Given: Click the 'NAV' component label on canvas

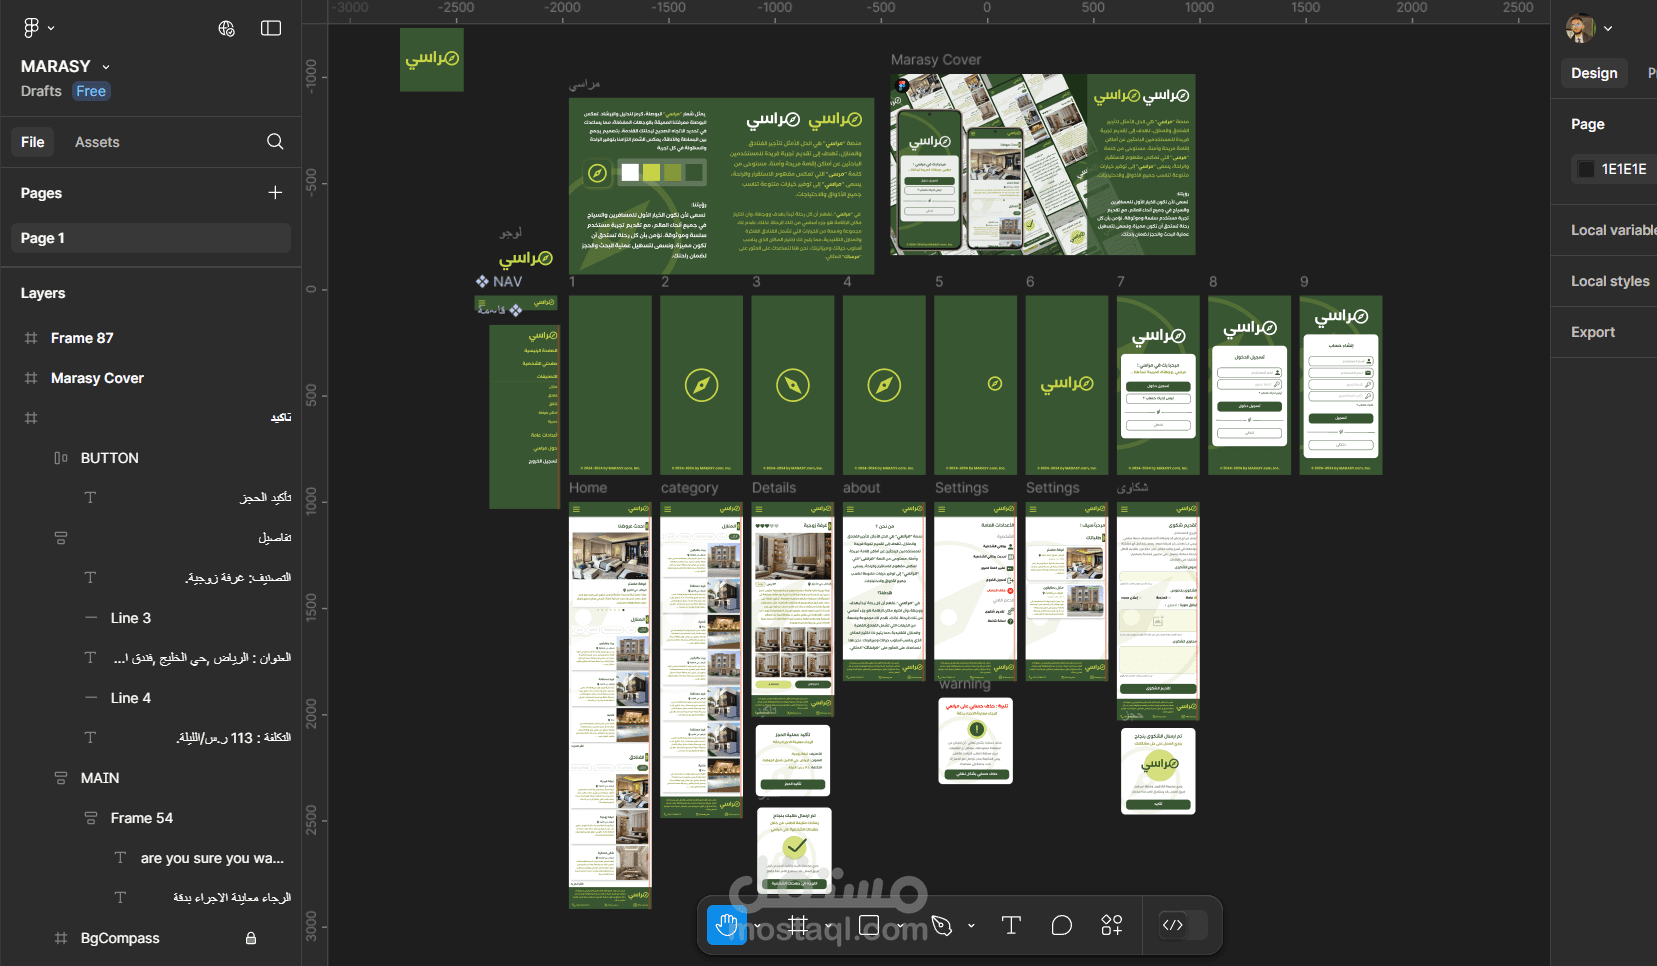Looking at the screenshot, I should click(x=508, y=282).
